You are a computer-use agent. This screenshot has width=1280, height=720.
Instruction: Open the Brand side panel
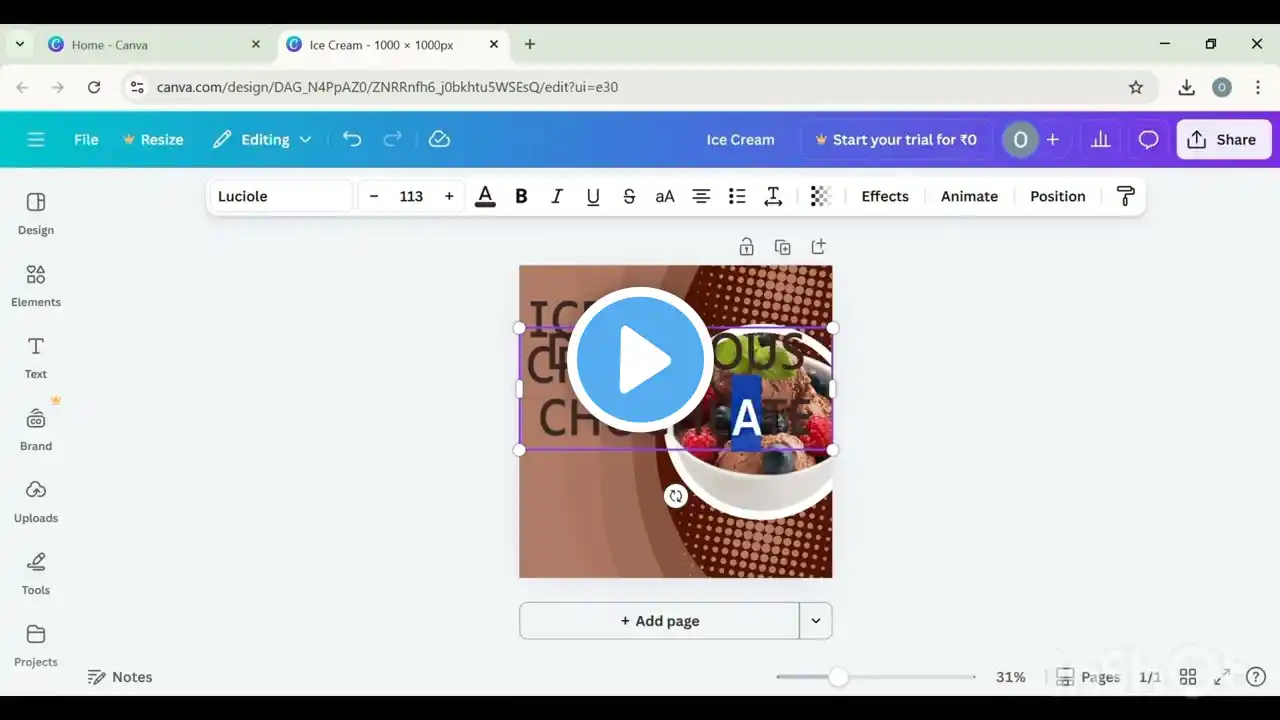click(x=36, y=429)
